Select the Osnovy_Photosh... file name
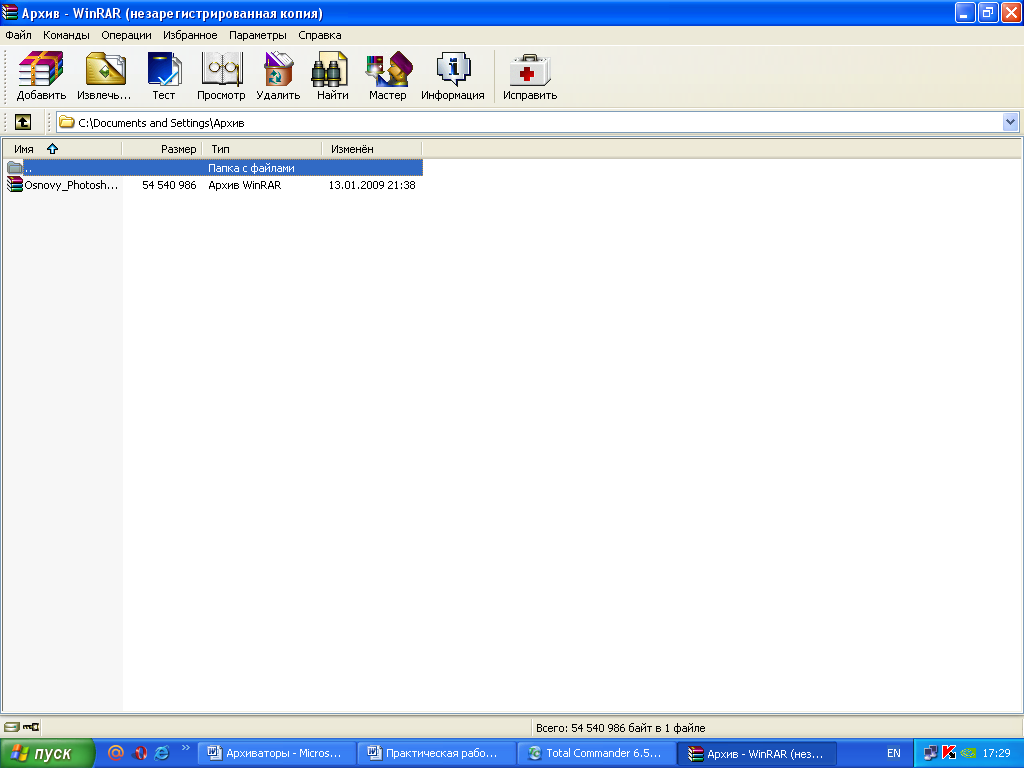Viewport: 1024px width, 768px height. click(71, 185)
